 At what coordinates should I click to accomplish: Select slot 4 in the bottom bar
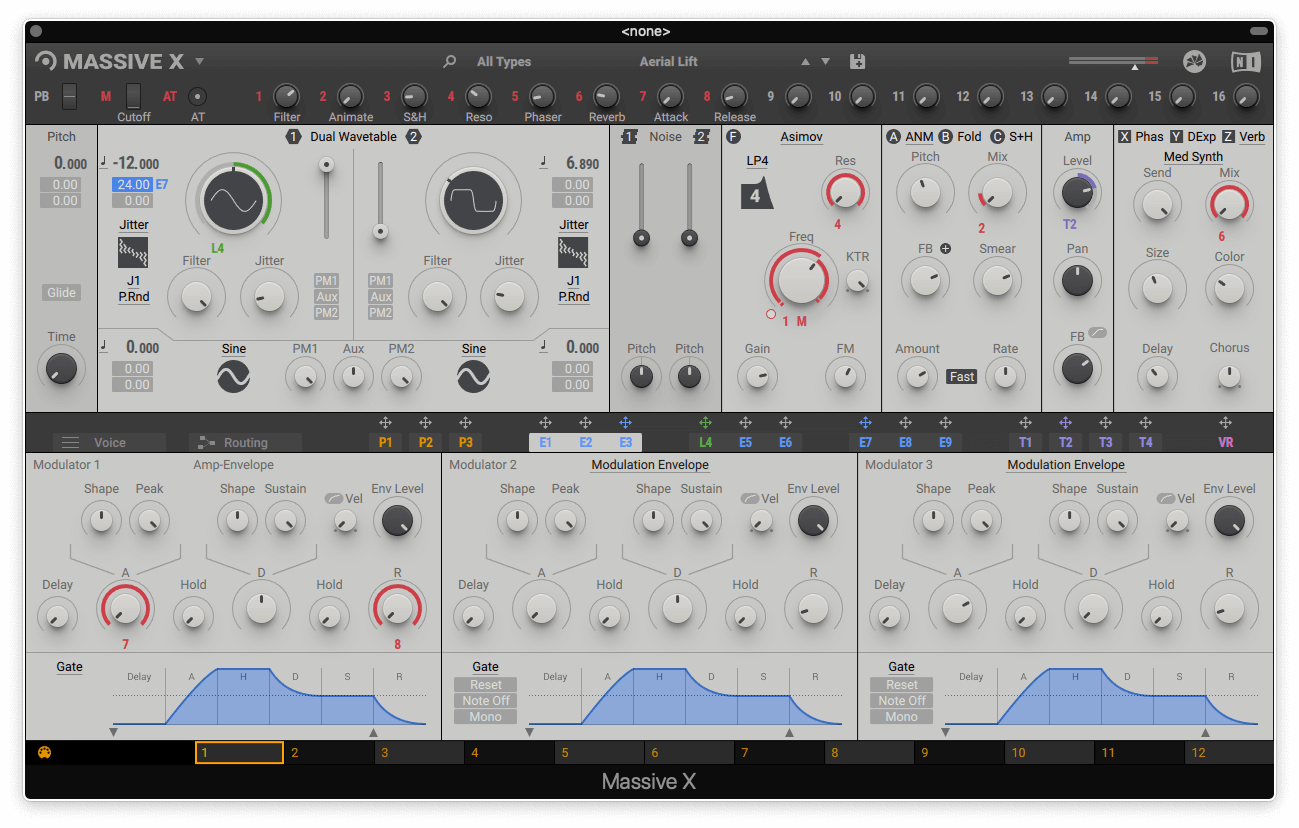(509, 753)
